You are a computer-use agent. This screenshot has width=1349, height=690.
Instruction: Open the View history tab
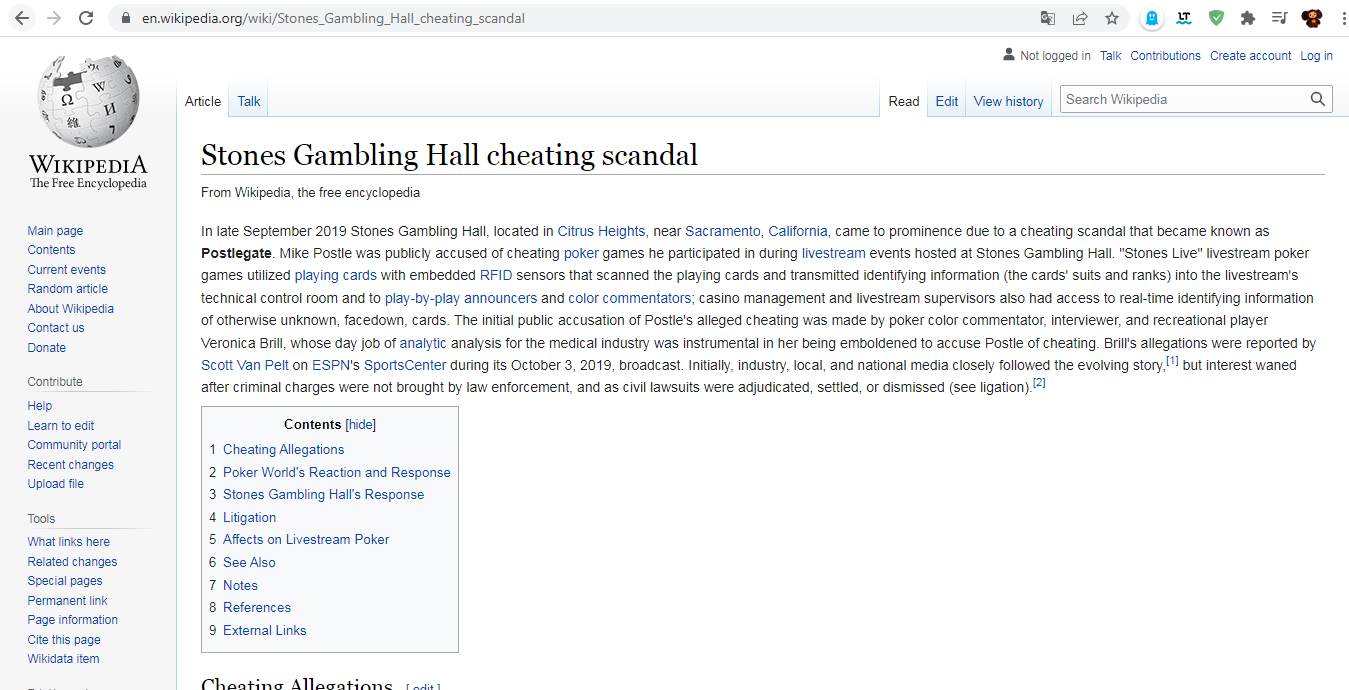click(1008, 101)
